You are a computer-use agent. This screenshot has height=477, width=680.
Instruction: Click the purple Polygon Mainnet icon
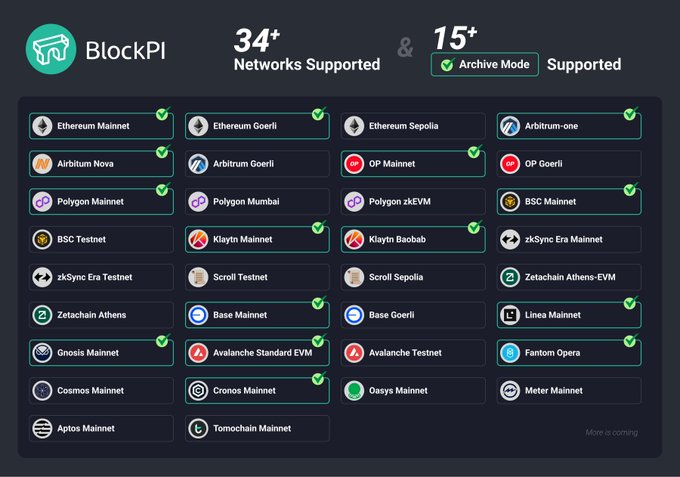42,202
